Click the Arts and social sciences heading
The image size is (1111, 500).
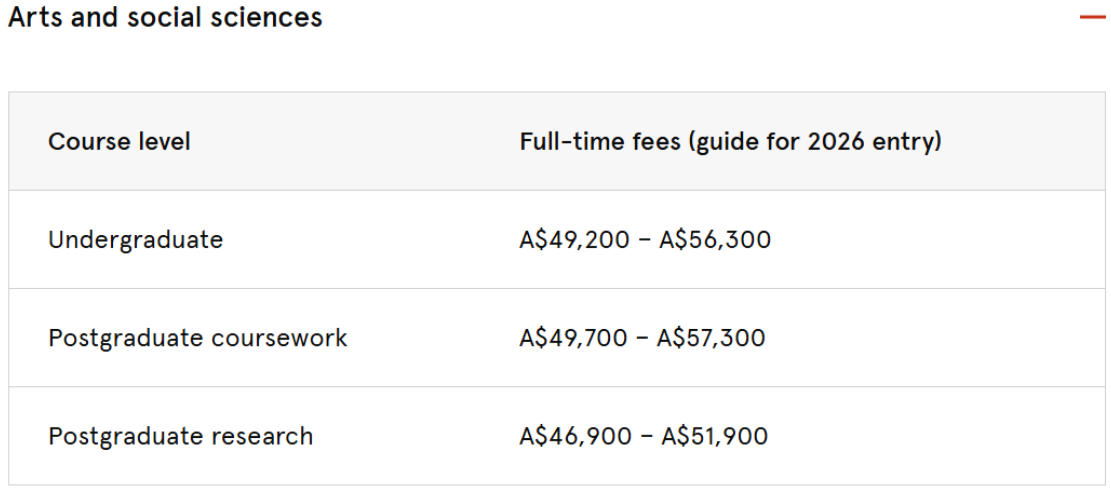point(165,17)
